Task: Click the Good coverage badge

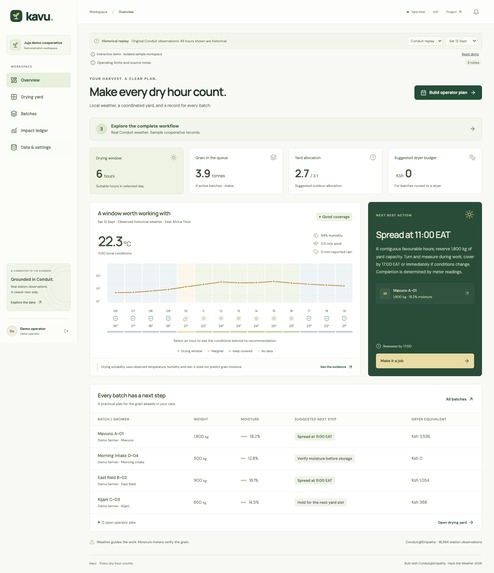Action: 334,217
